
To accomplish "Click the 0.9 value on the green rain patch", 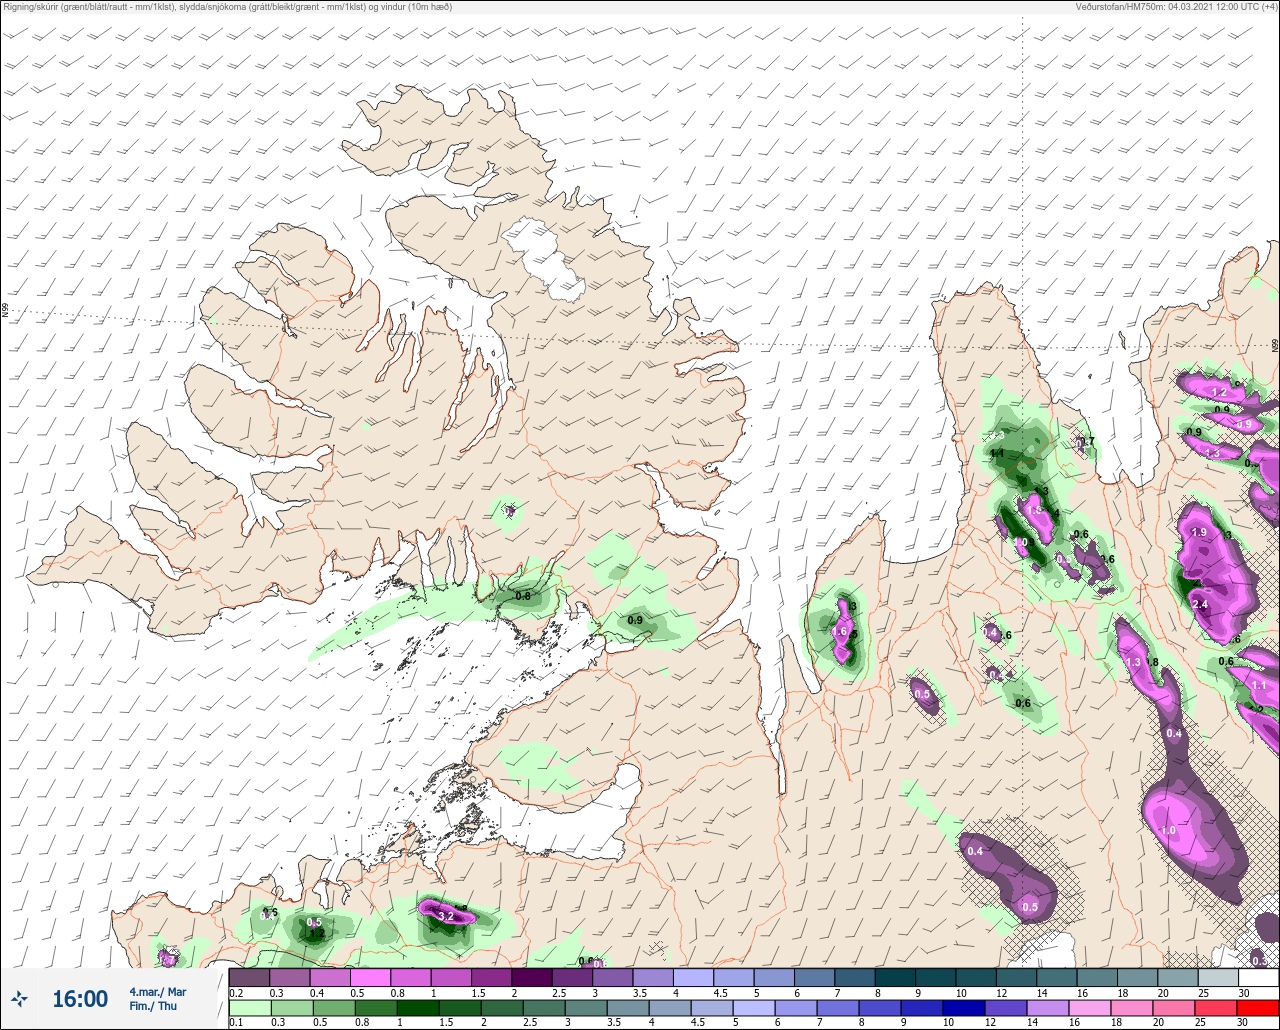I will pyautogui.click(x=635, y=620).
